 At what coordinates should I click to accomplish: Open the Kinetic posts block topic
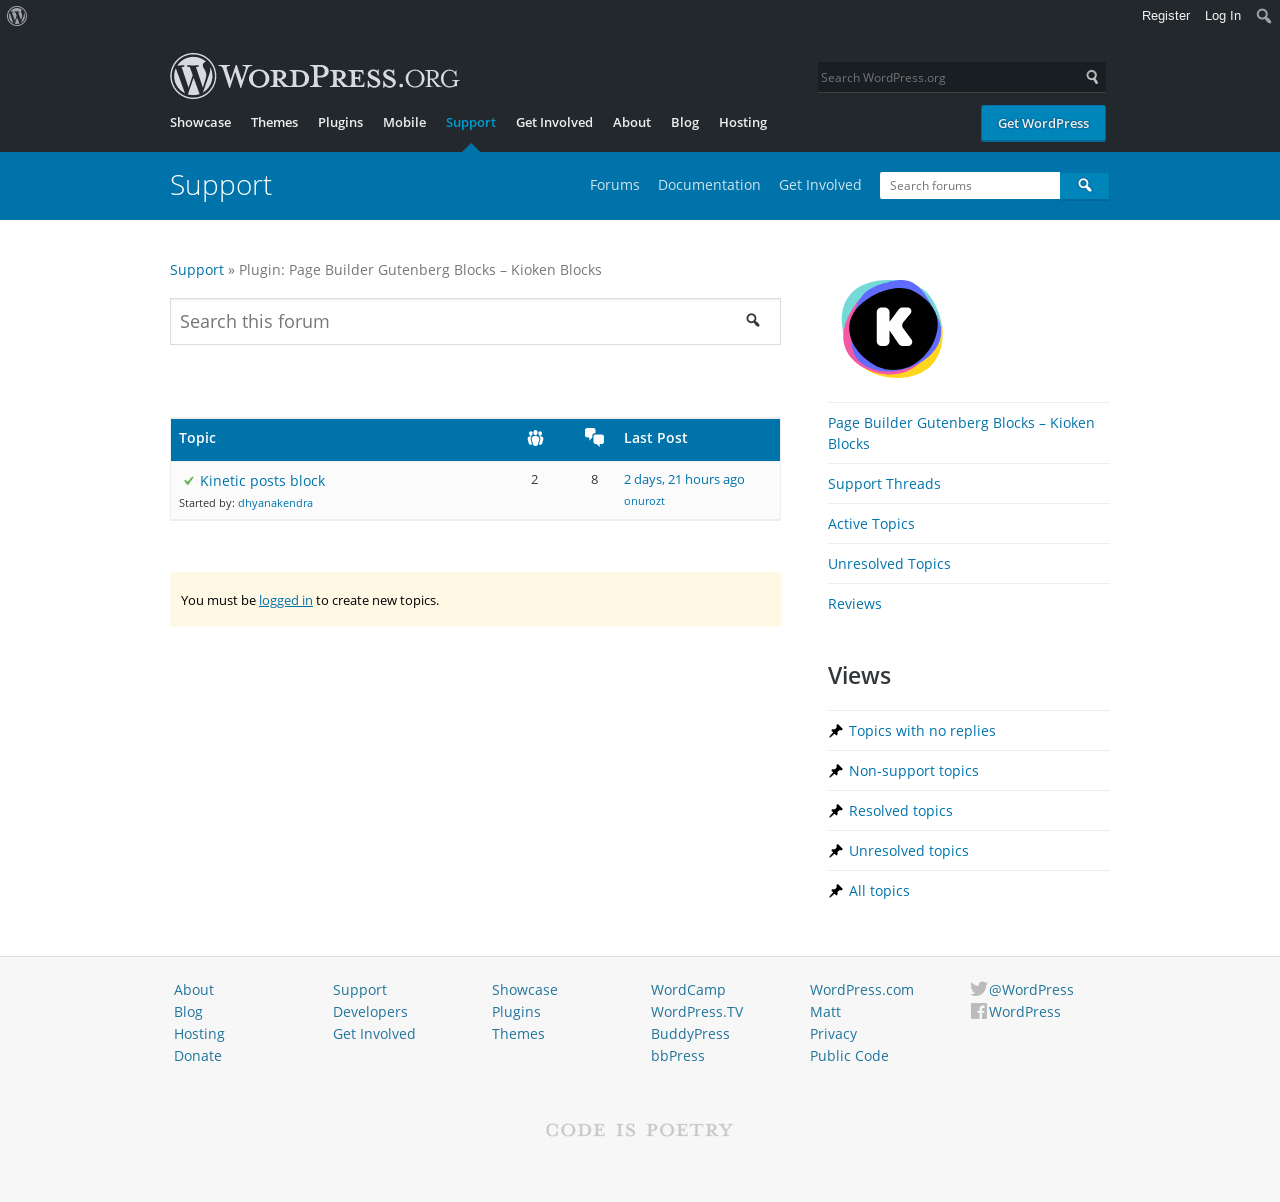[262, 481]
